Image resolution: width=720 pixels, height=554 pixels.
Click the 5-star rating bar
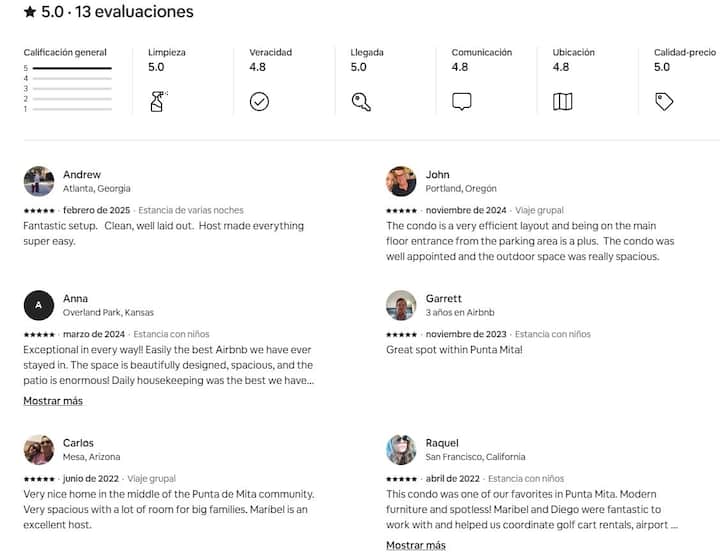click(x=72, y=68)
